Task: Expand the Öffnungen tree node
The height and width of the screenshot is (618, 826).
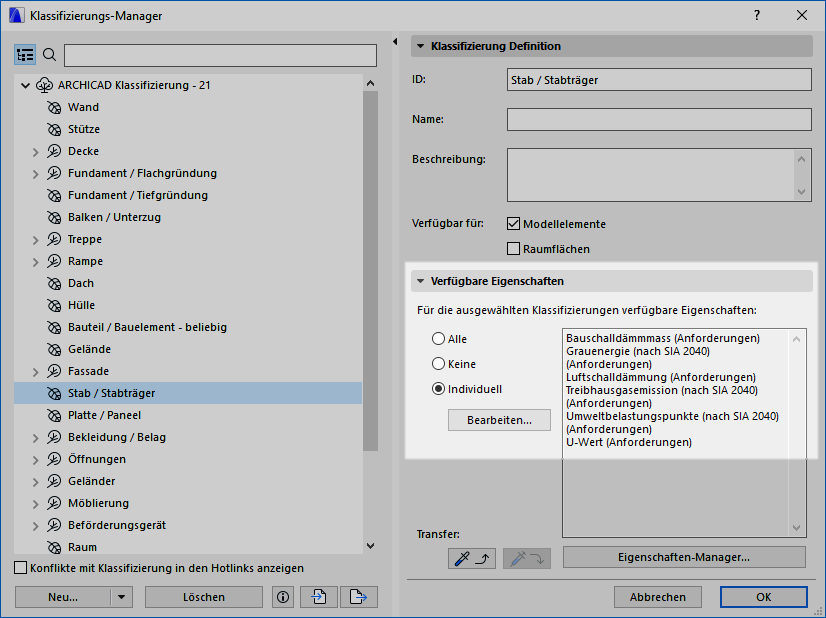Action: [x=35, y=460]
